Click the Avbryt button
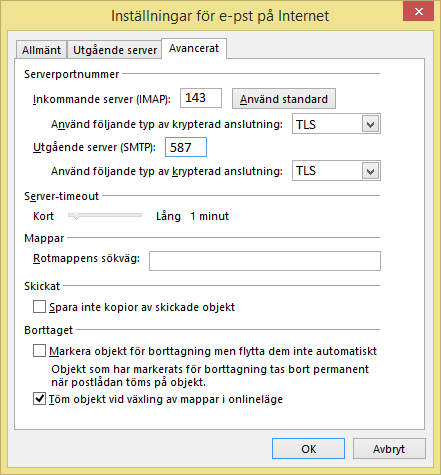Viewport: 441px width, 475px height. pyautogui.click(x=389, y=449)
